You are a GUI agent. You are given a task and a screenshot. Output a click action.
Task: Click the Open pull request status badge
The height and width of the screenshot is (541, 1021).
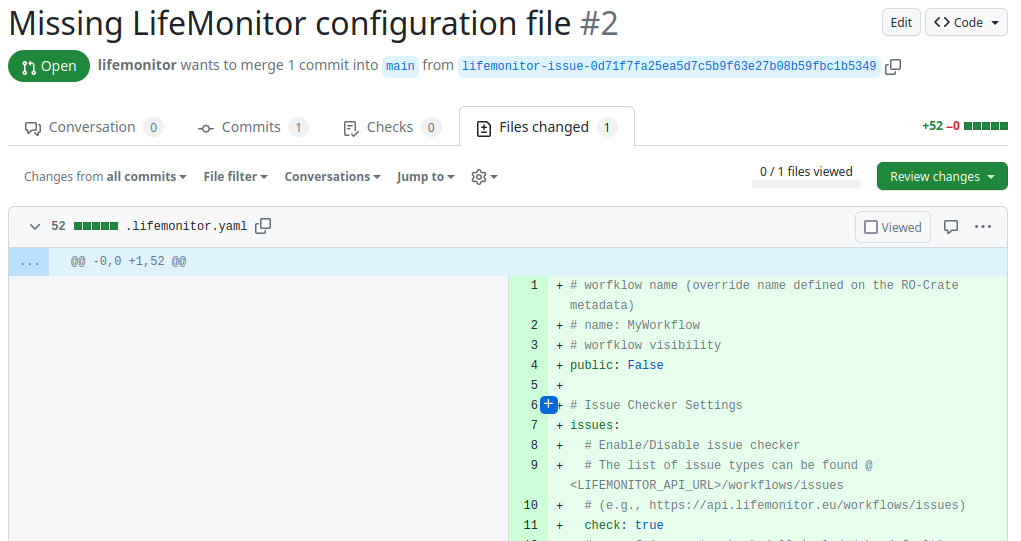point(49,66)
